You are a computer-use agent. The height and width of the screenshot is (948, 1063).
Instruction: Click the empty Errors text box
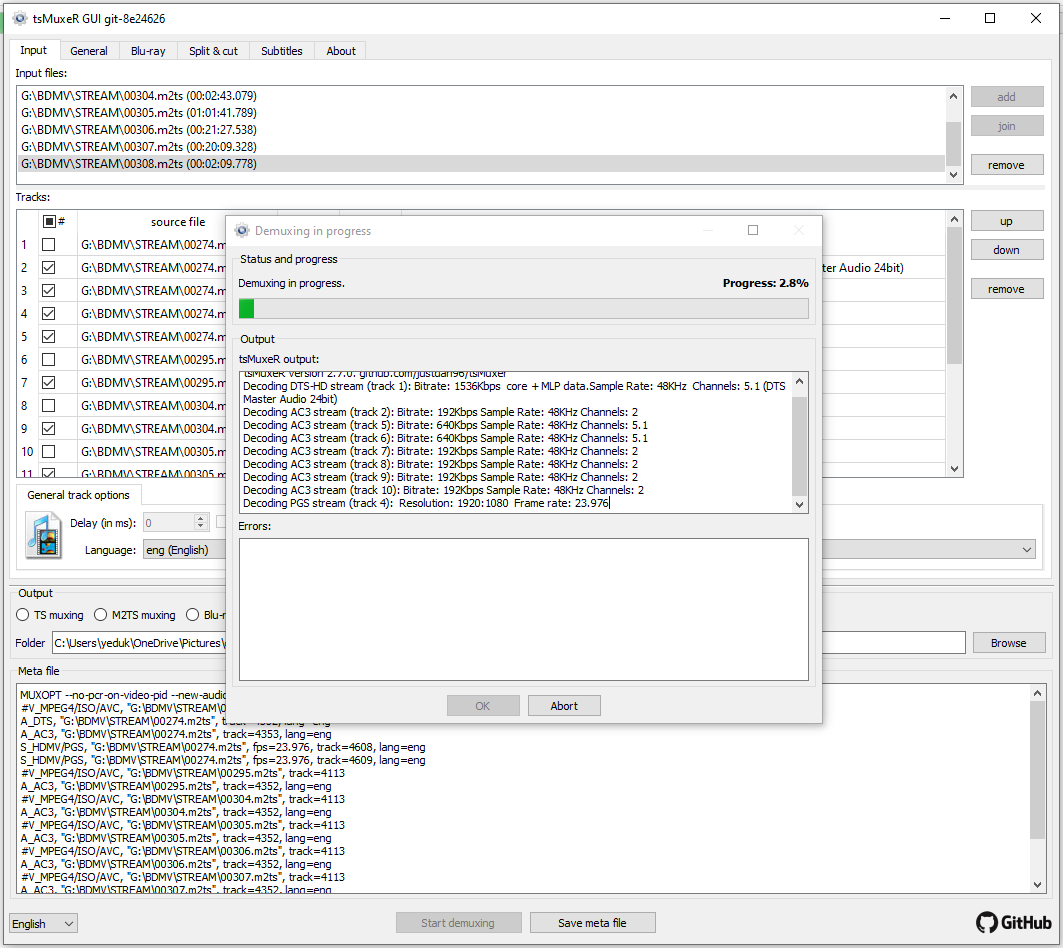pos(523,610)
